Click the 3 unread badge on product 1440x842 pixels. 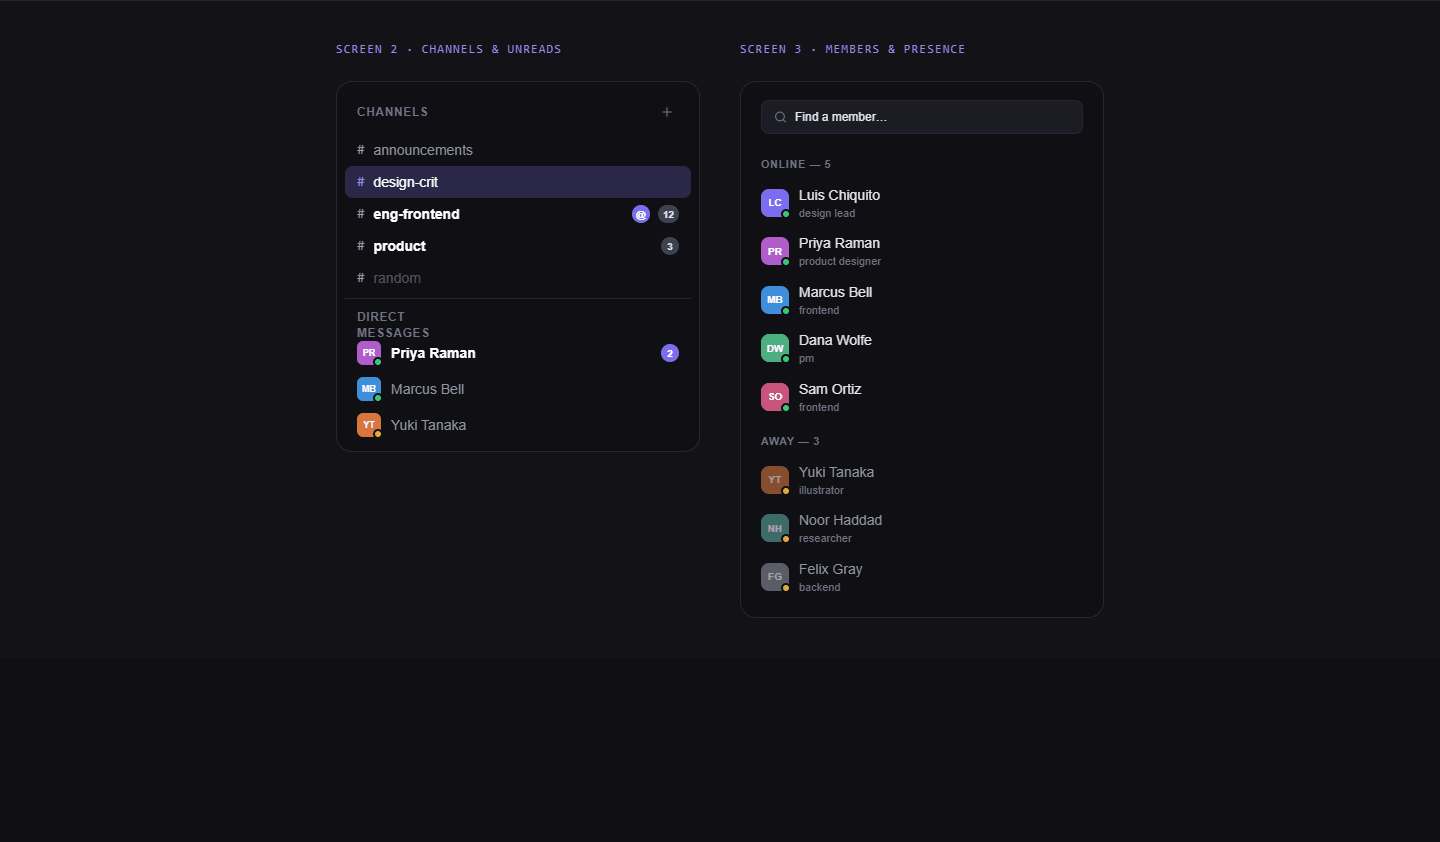[x=670, y=246]
